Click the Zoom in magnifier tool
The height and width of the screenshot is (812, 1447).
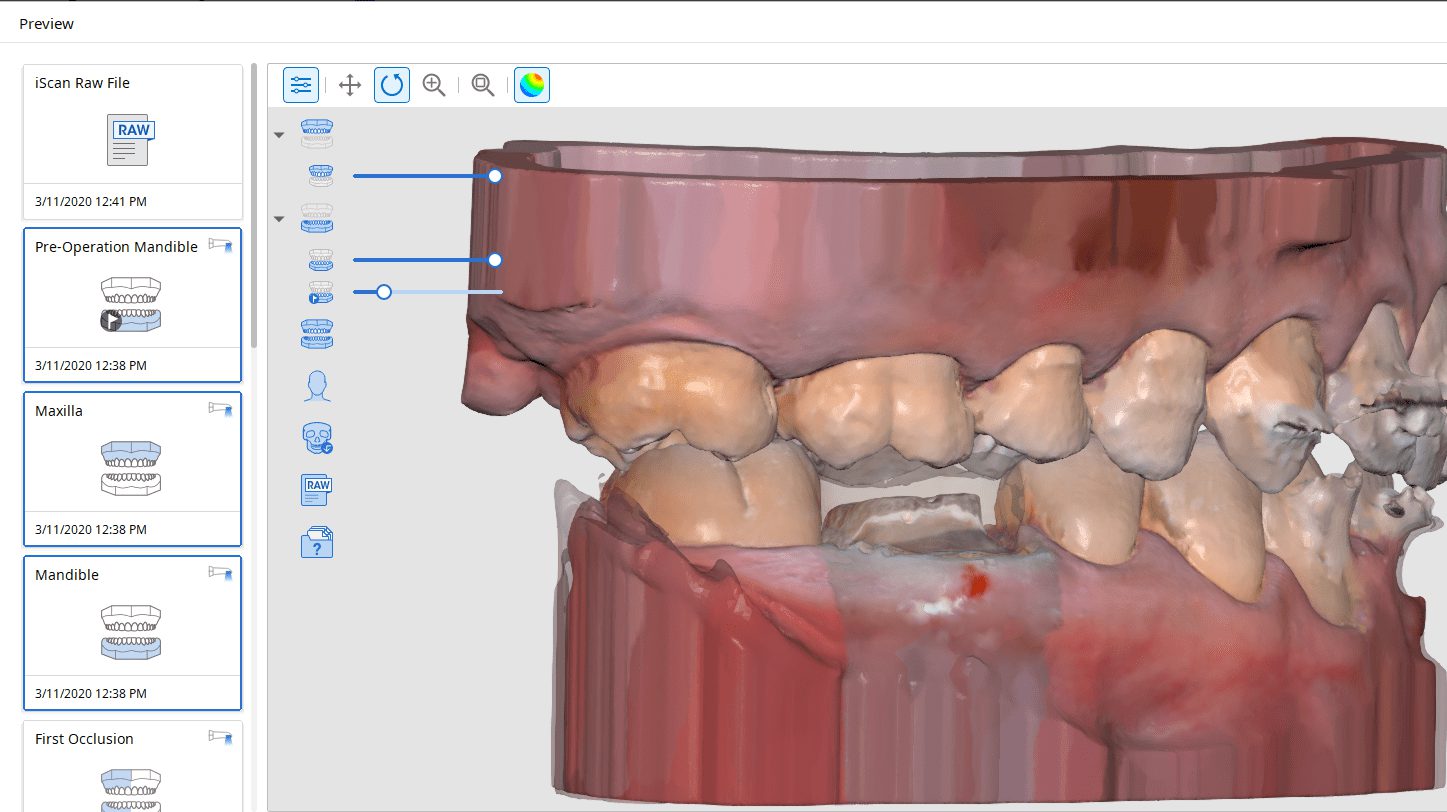click(434, 85)
